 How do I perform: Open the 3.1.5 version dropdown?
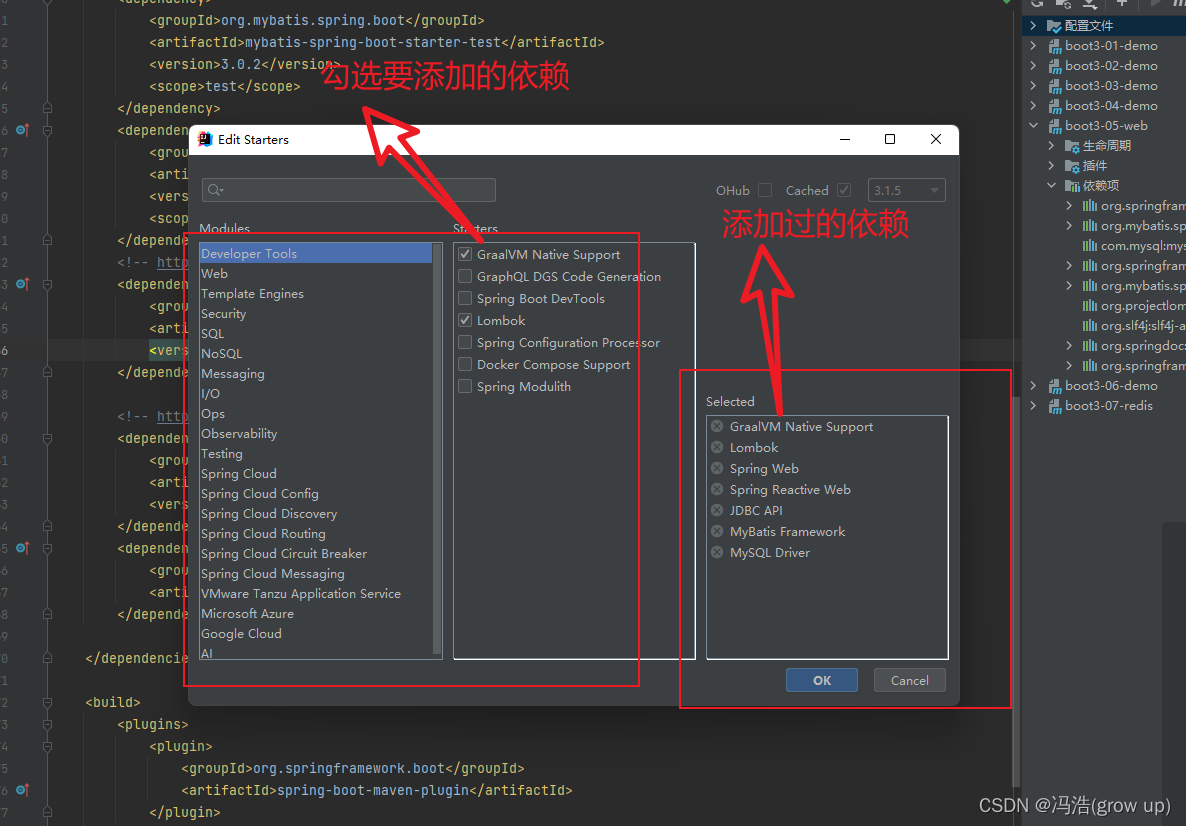[906, 190]
